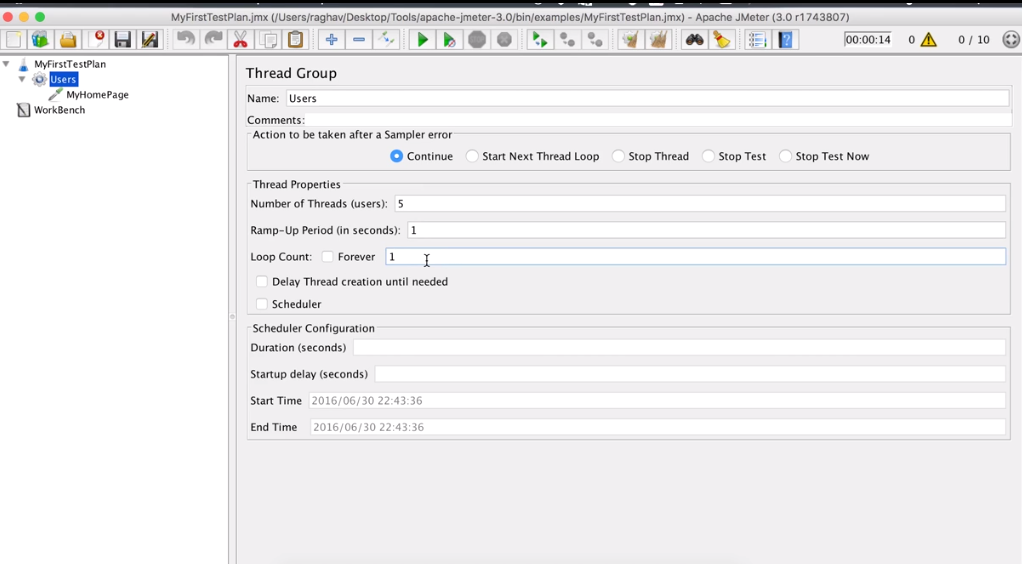Click the Copy icon

(268, 40)
